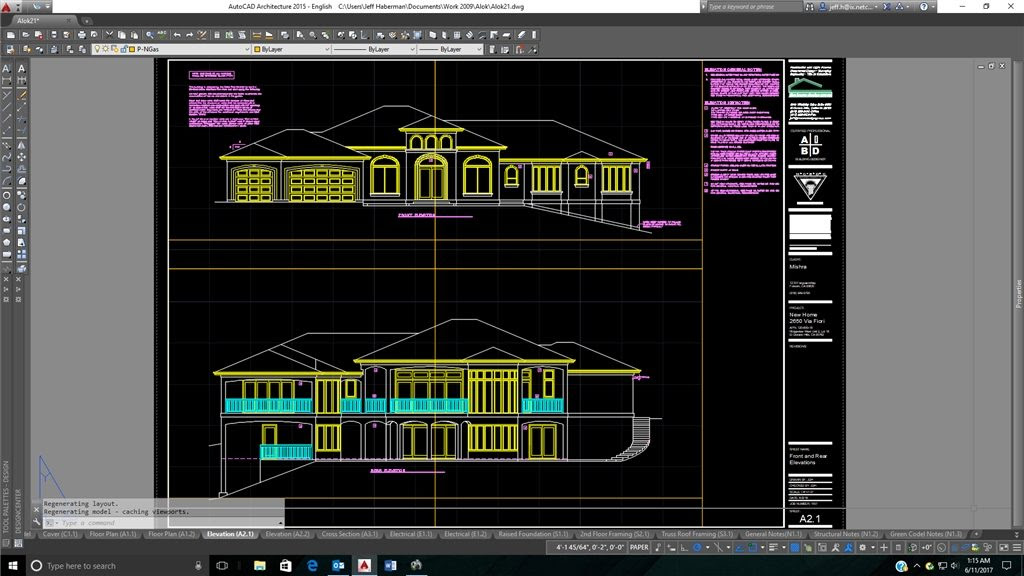Open the Floor Plan (A1.1) layout tab
This screenshot has width=1024, height=576.
pyautogui.click(x=115, y=534)
